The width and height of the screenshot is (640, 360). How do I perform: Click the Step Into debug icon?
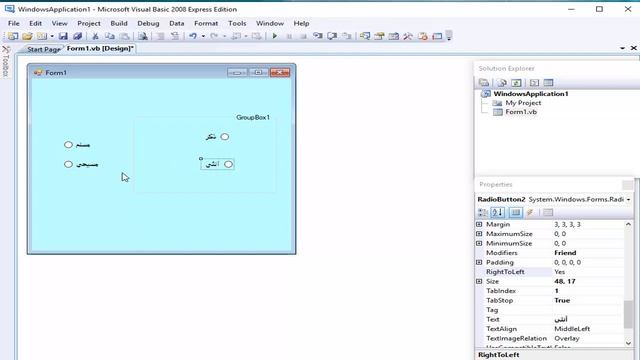click(x=318, y=36)
